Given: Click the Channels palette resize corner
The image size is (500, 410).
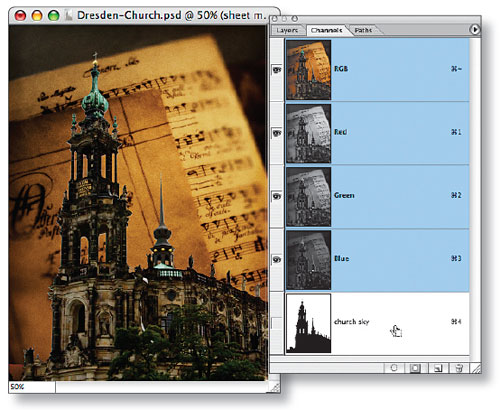Looking at the screenshot, I should 476,368.
